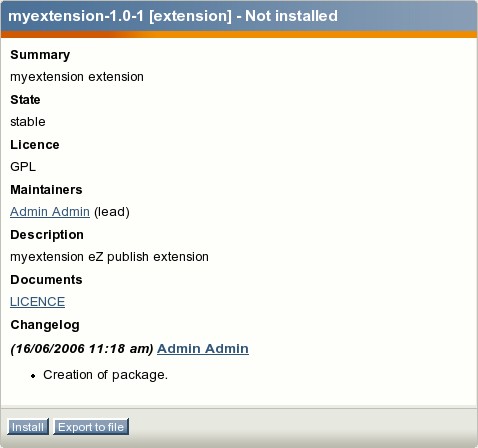Viewport: 478px width, 448px height.
Task: Open Admin Admin link in the Changelog entry
Action: pyautogui.click(x=203, y=349)
